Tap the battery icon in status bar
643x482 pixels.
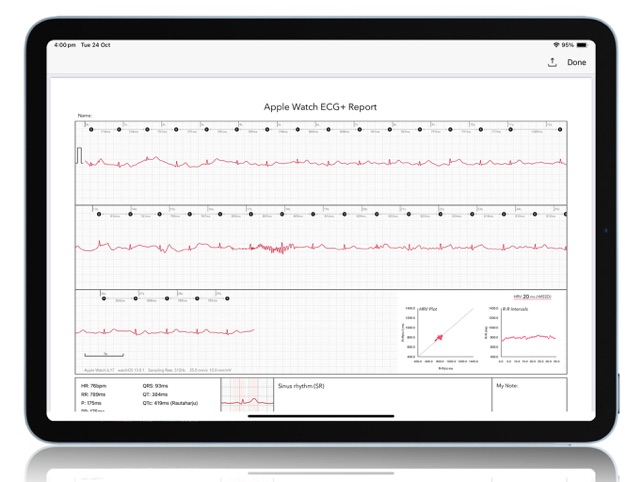coord(581,45)
